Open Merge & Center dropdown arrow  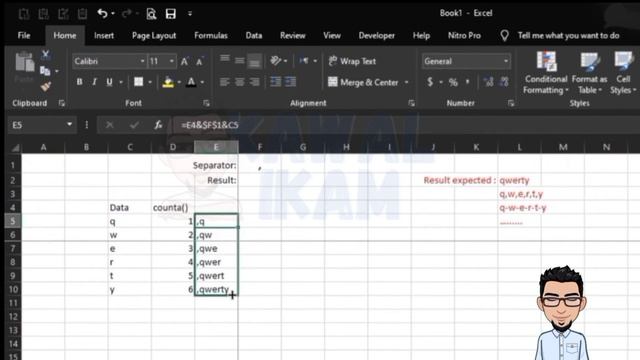point(407,82)
